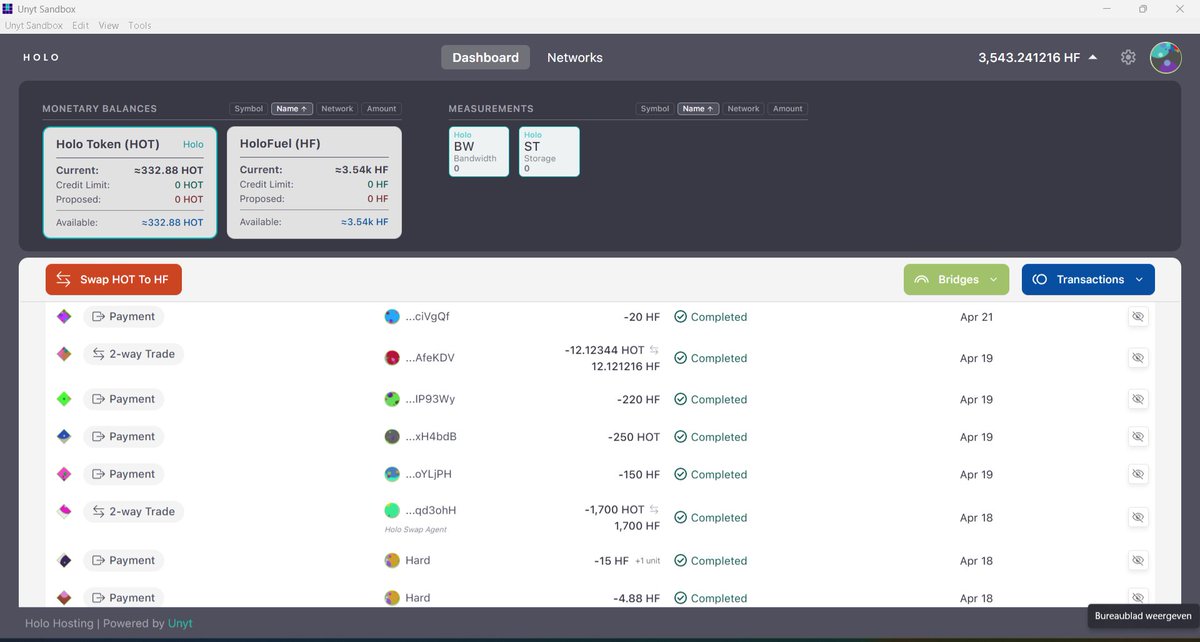Viewport: 1200px width, 642px height.
Task: Open the settings gear icon
Action: [x=1128, y=58]
